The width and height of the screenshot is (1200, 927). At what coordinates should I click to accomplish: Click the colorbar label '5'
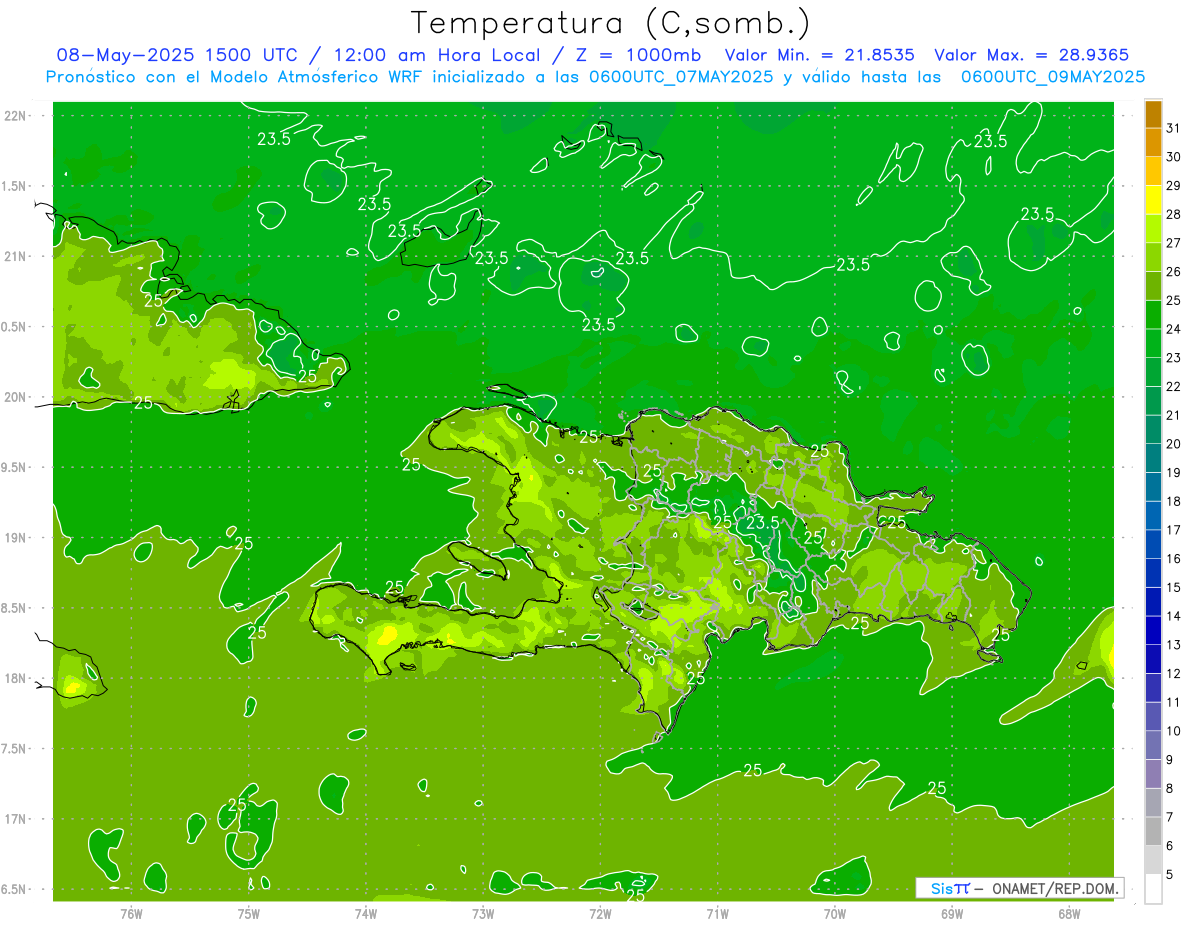coord(1170,875)
